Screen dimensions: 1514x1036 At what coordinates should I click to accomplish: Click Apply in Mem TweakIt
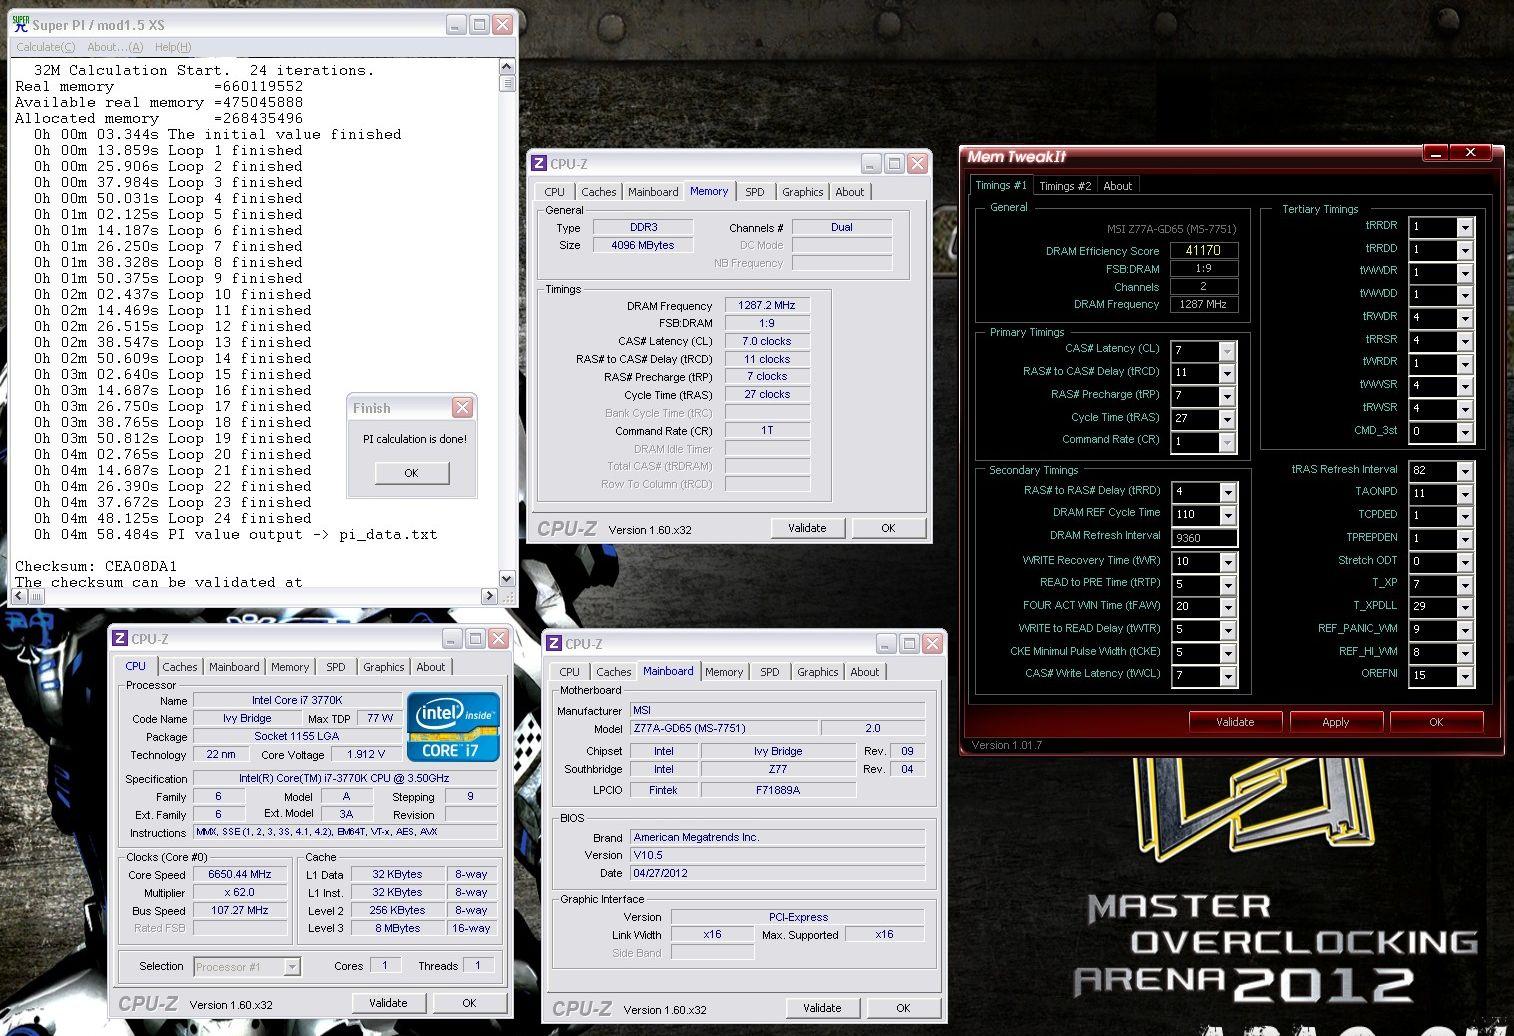point(1336,722)
